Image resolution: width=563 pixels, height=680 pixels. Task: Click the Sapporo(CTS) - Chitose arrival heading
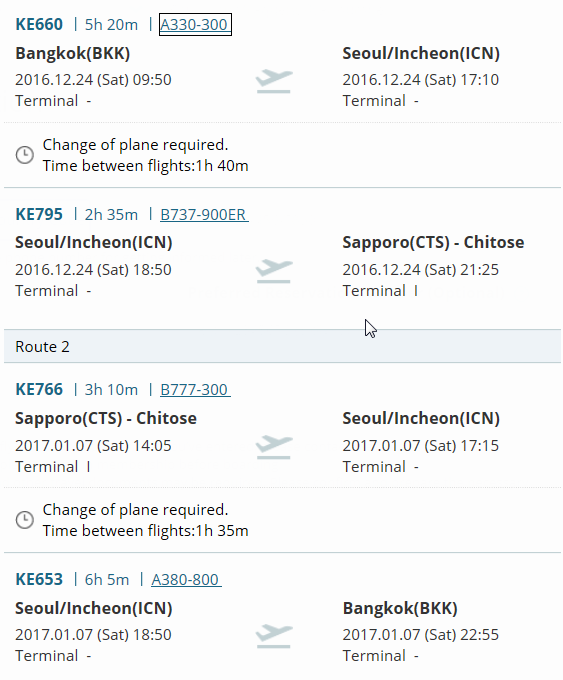point(433,242)
